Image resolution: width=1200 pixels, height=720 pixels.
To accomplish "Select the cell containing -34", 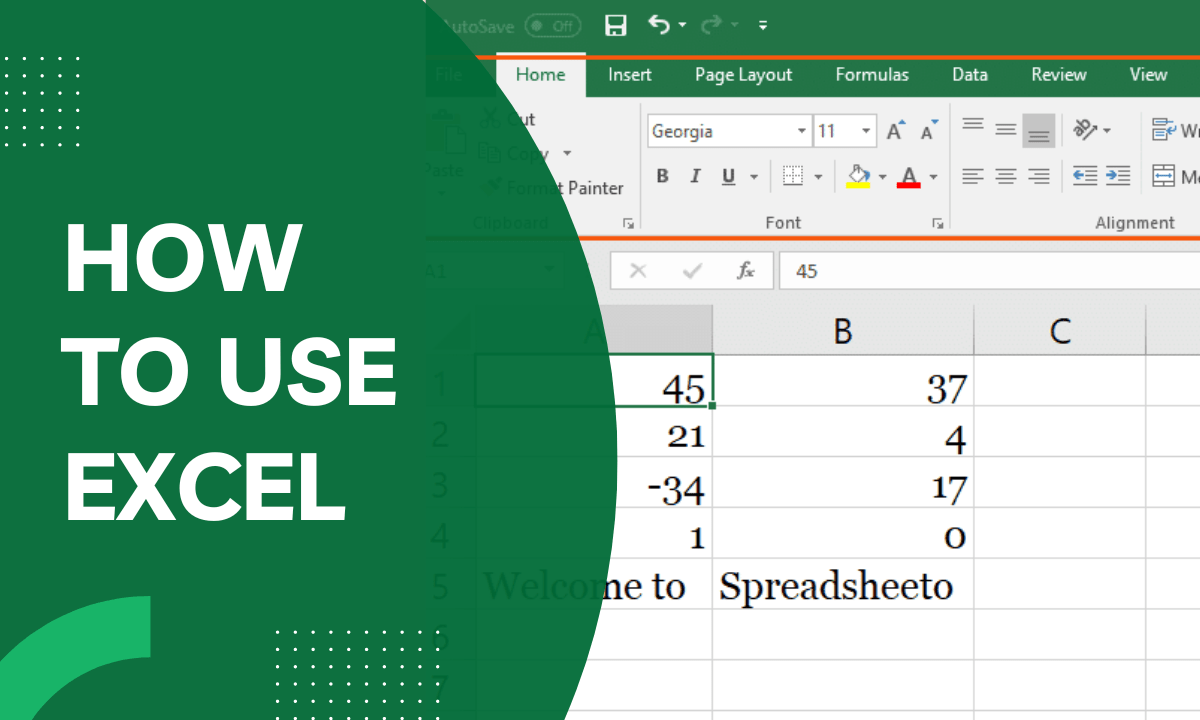I will (594, 483).
